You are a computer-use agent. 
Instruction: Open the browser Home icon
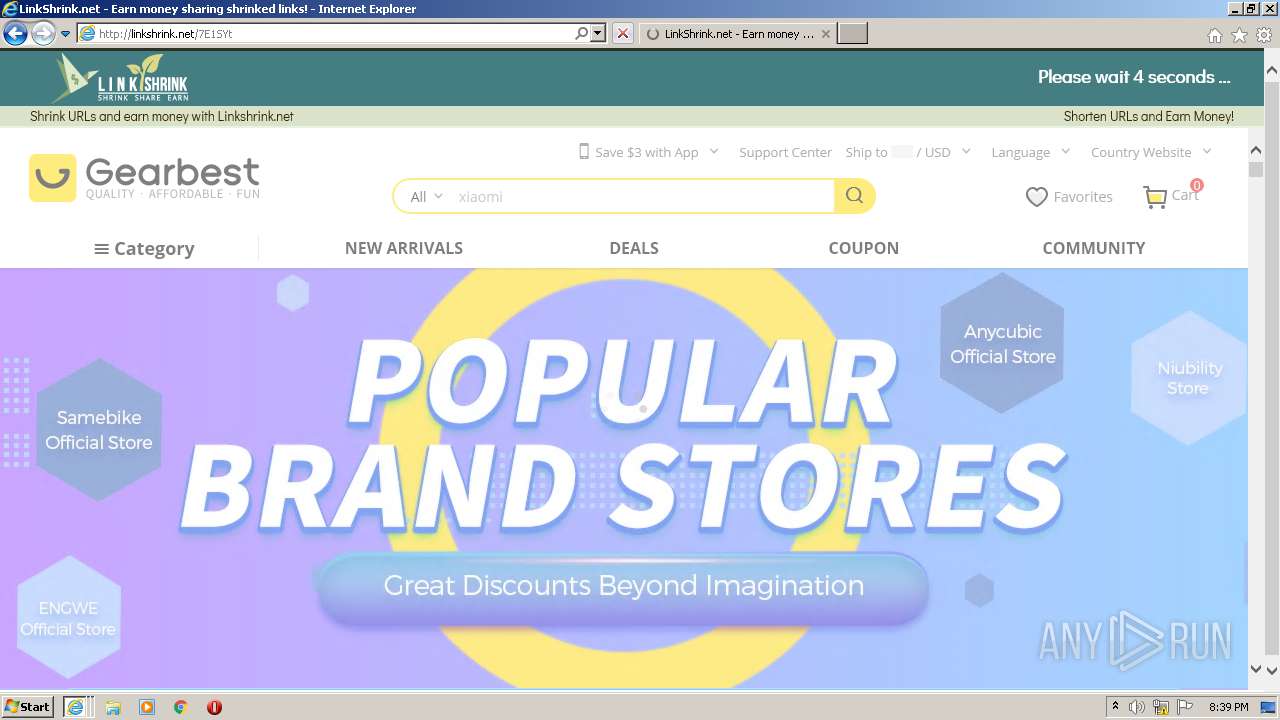tap(1214, 35)
